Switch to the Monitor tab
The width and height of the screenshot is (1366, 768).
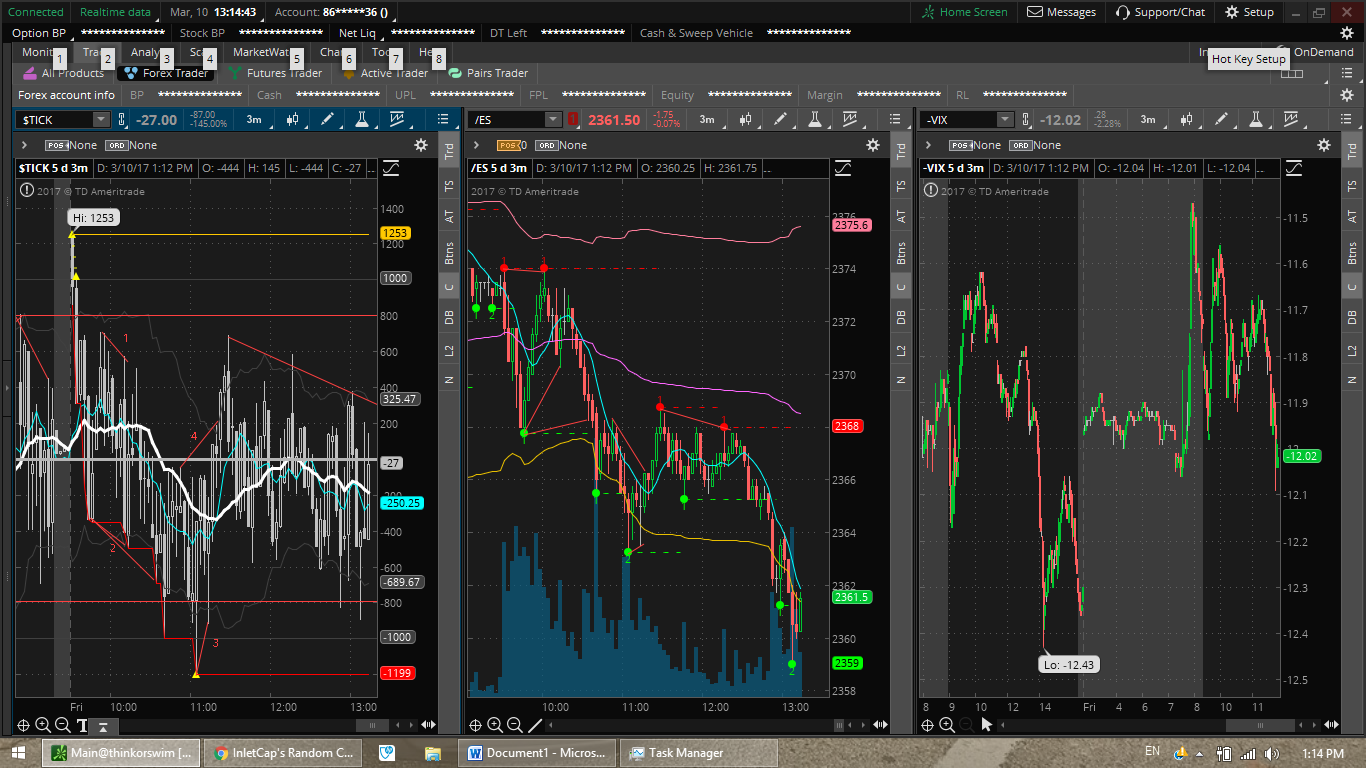click(x=40, y=52)
